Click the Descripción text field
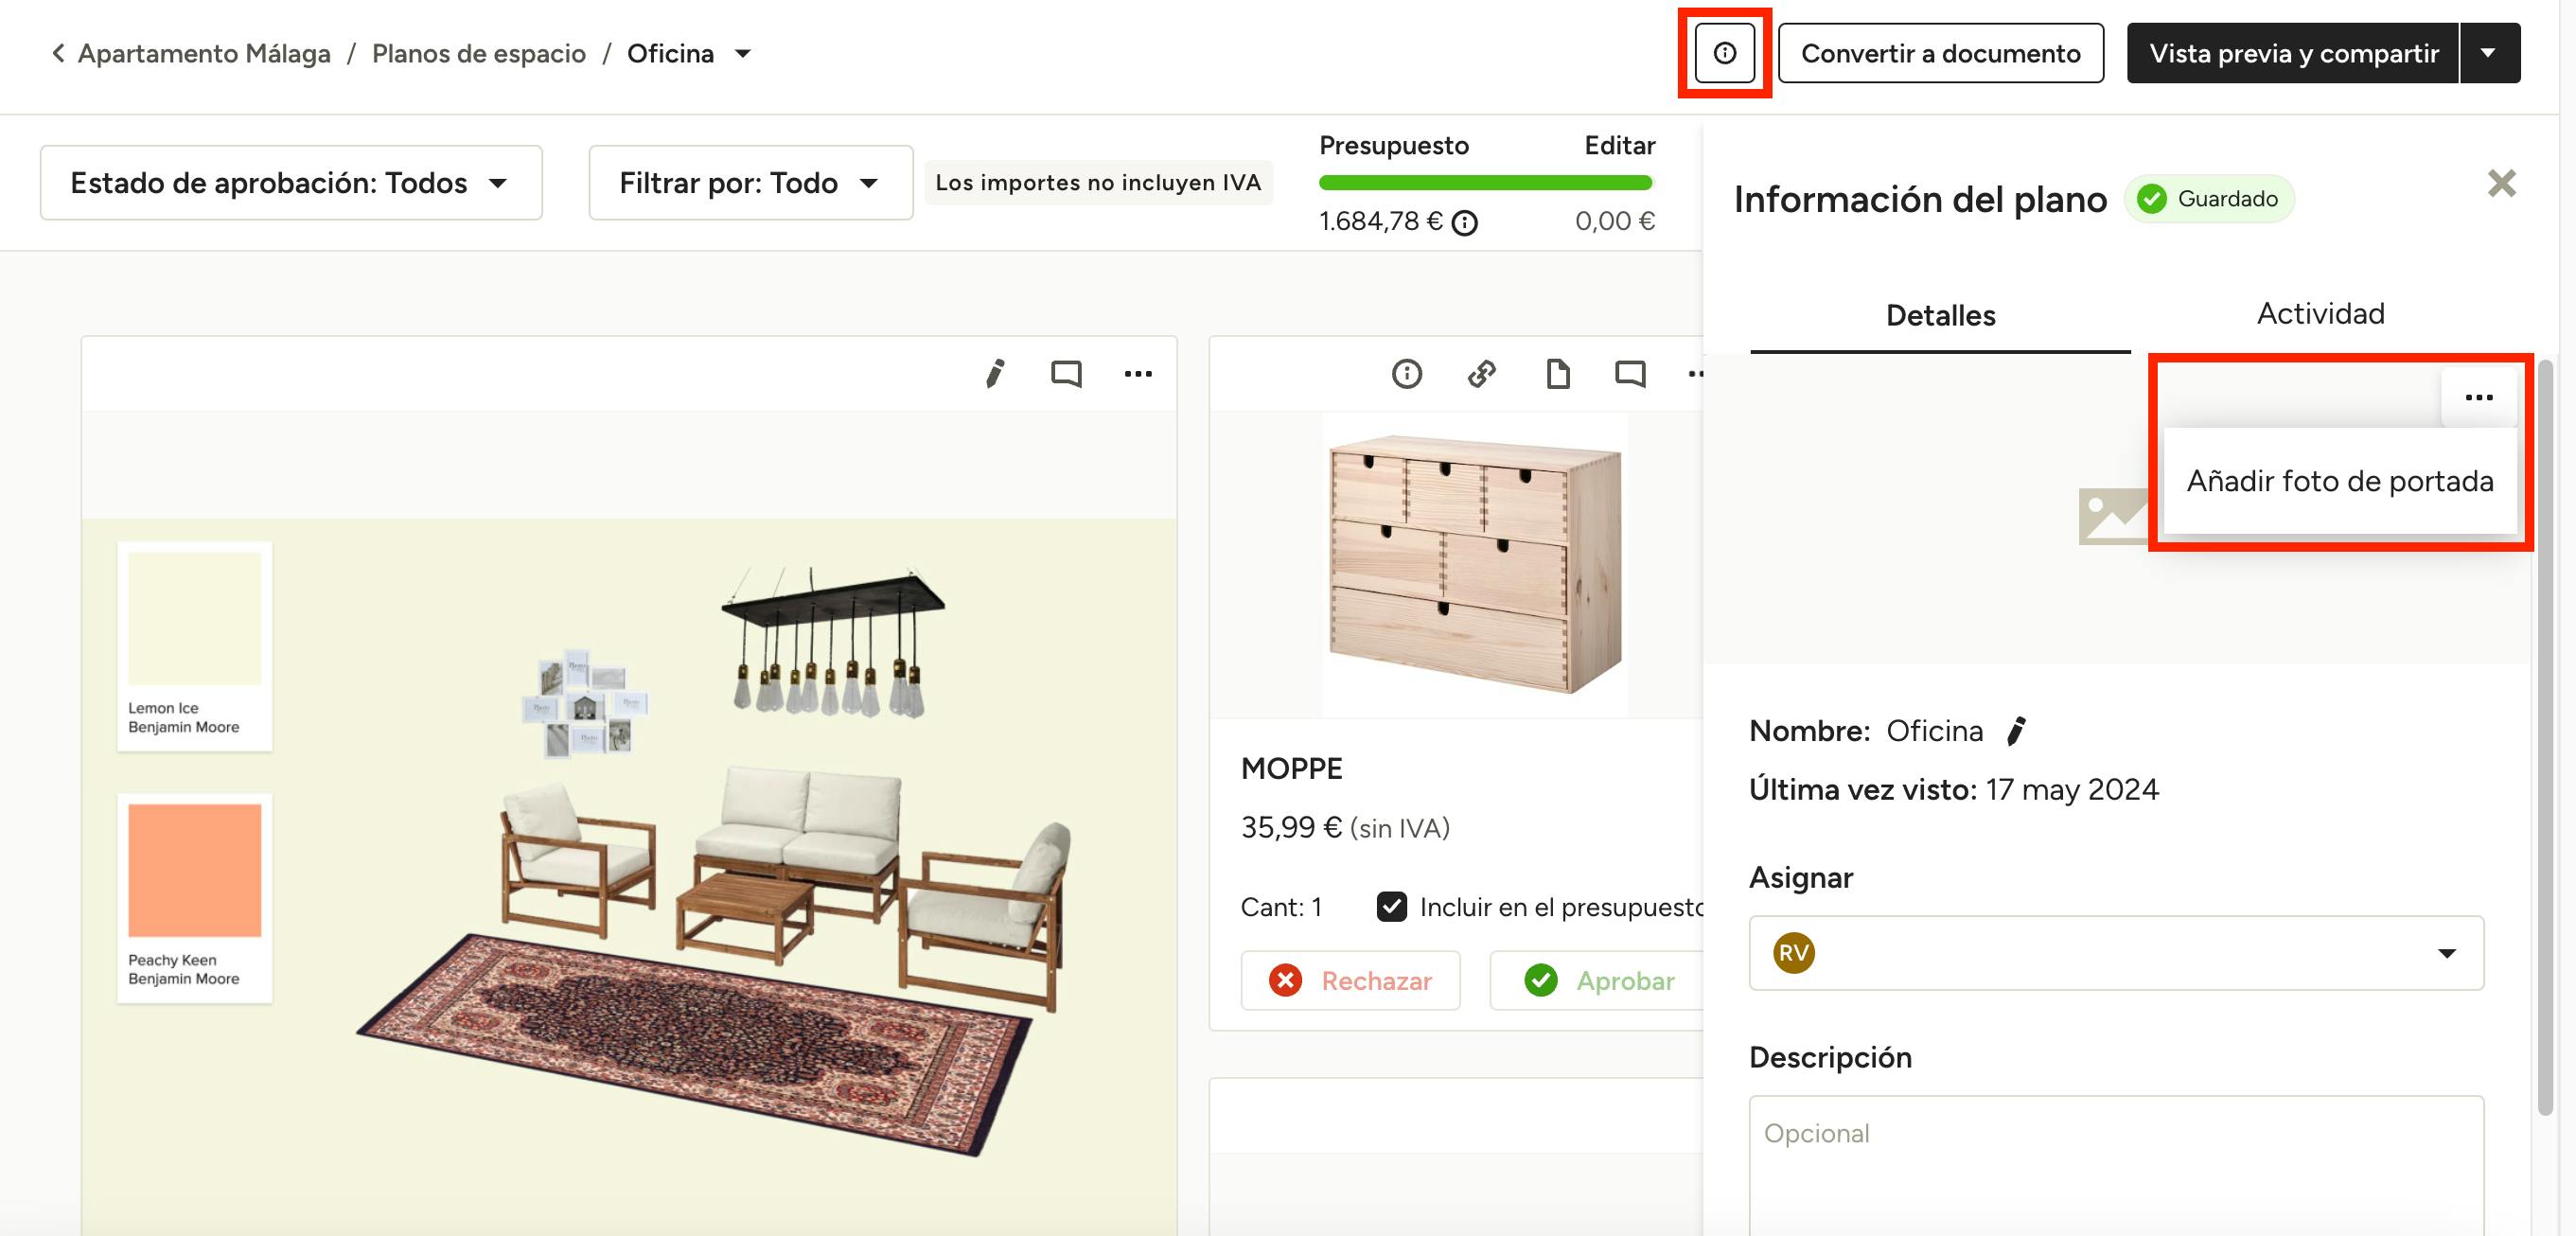Screen dimensions: 2576x1236 click(x=2115, y=1165)
